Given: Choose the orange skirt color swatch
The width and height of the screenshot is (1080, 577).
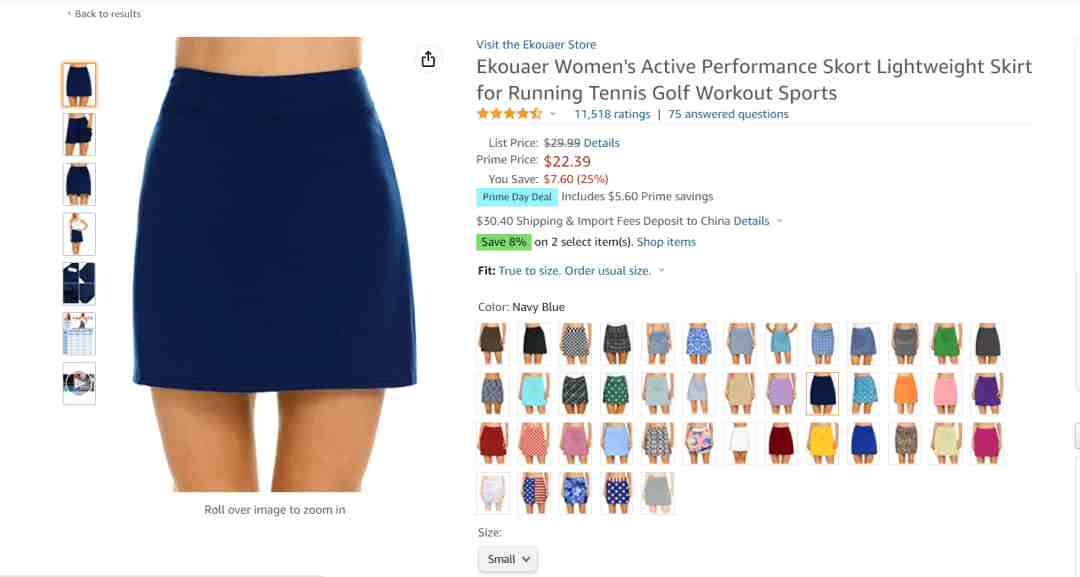Looking at the screenshot, I should 905,393.
